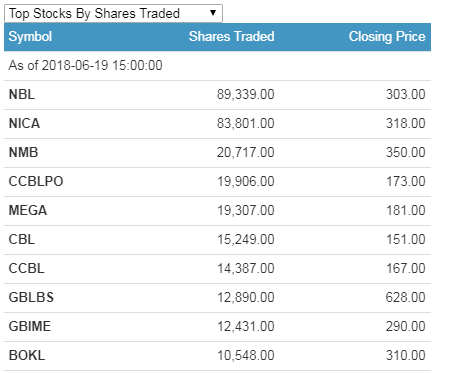This screenshot has height=373, width=449.
Task: Click the GBLBS stock symbol
Action: [31, 297]
